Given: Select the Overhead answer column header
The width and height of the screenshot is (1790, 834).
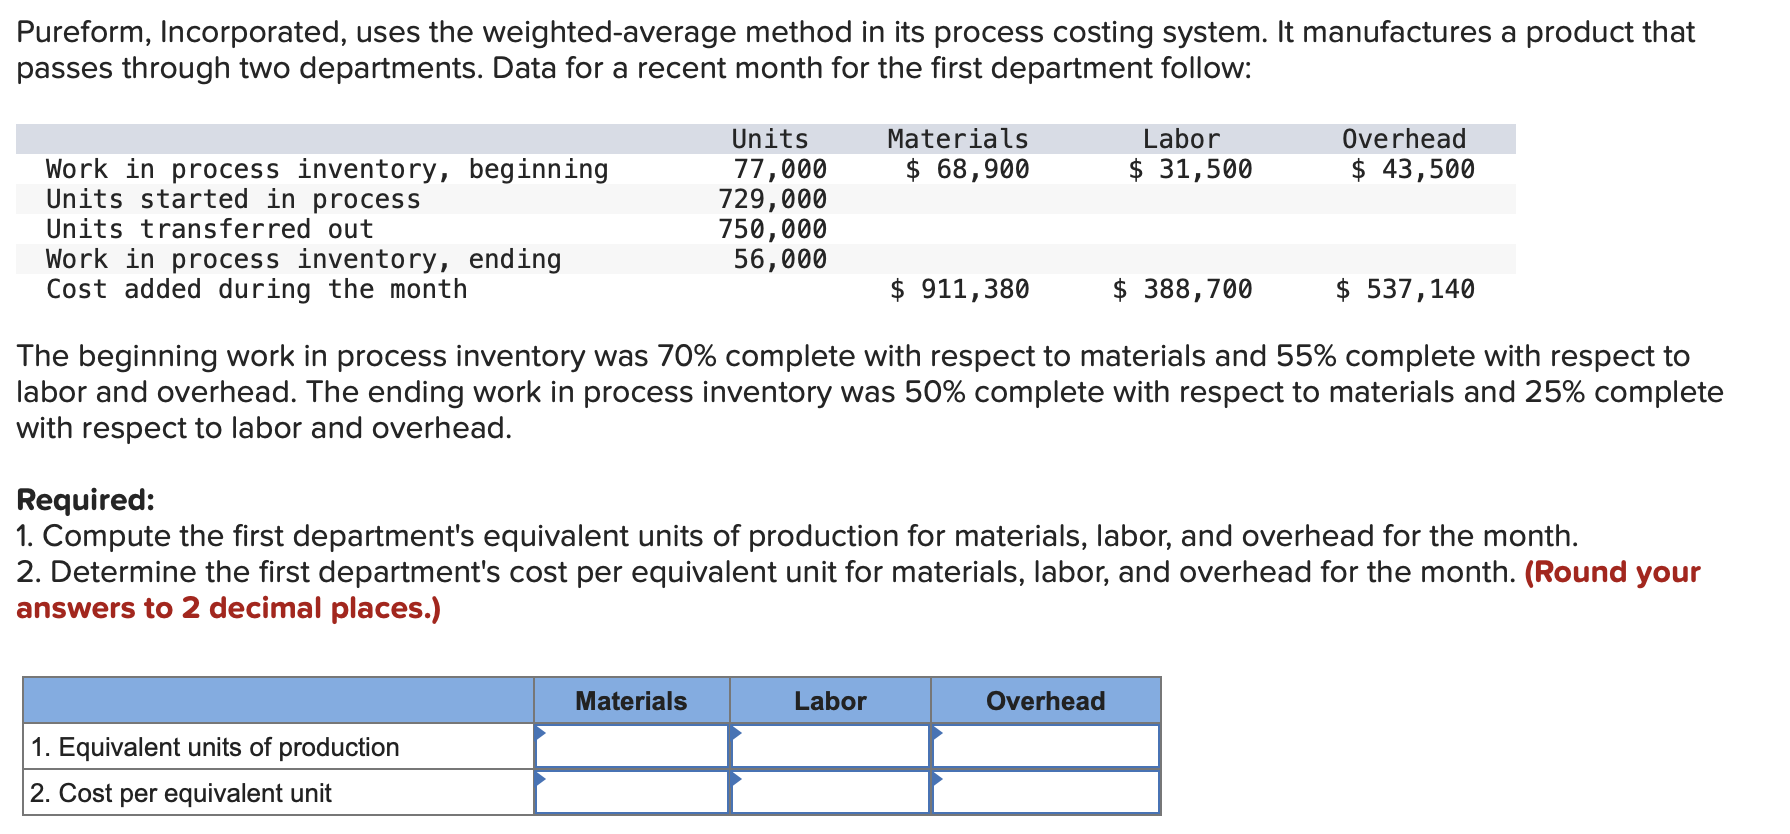Looking at the screenshot, I should point(1046,701).
